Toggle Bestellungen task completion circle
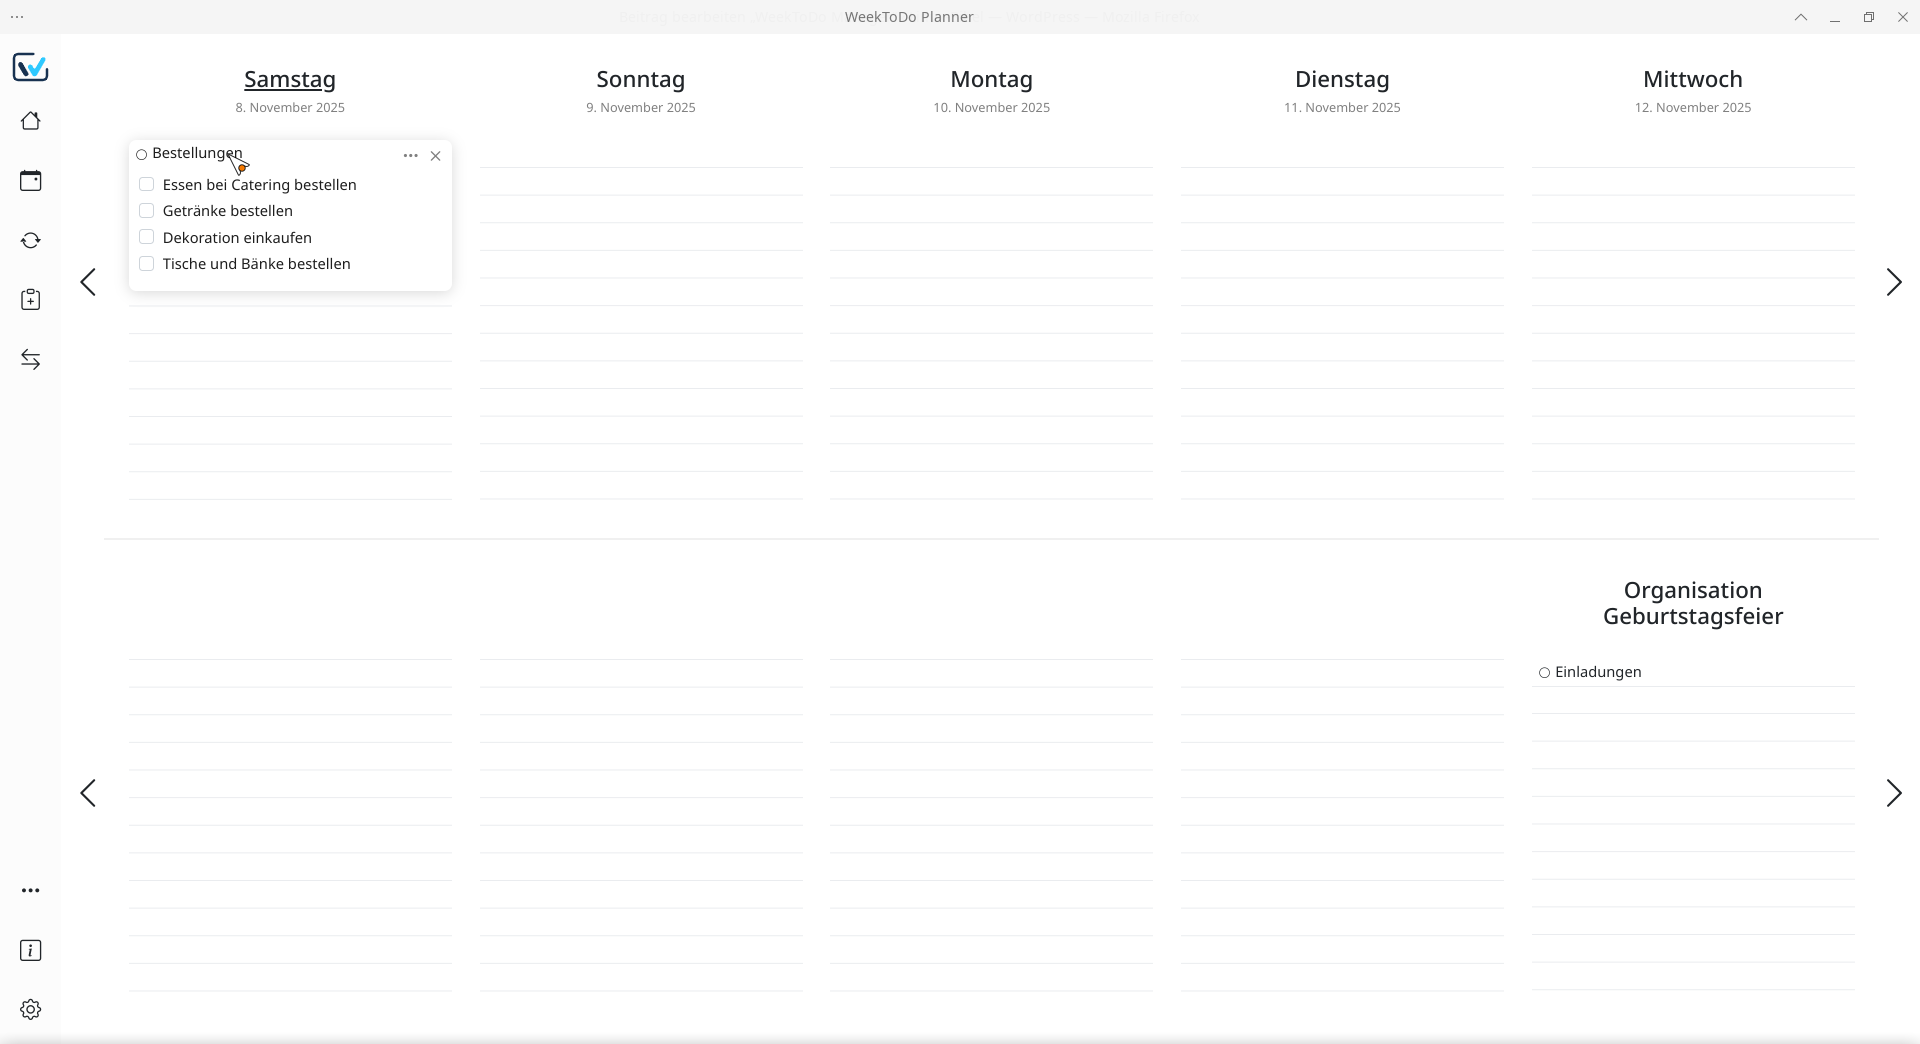 [142, 155]
